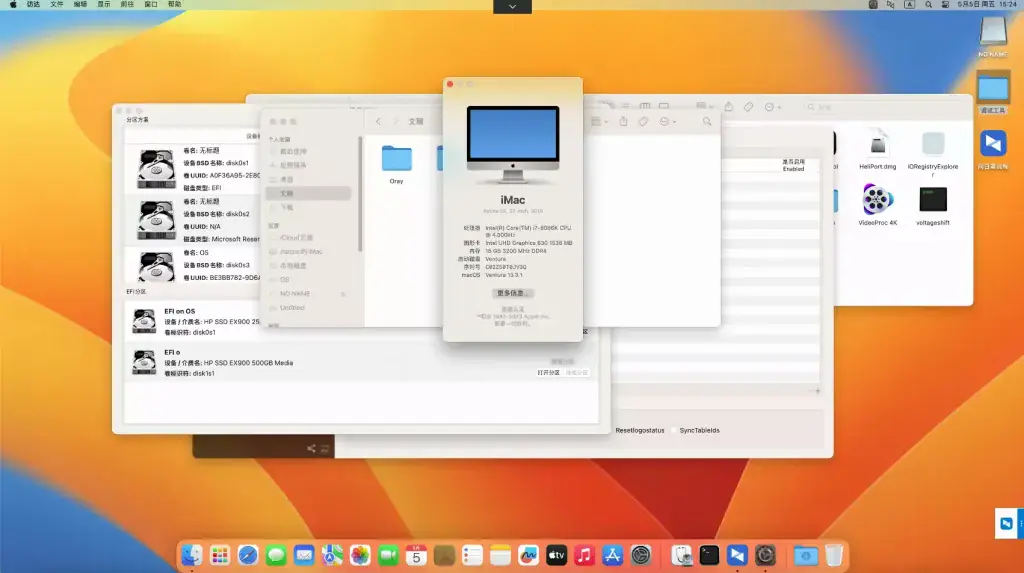The image size is (1024, 573).
Task: Open Photos app in the Dock
Action: click(x=360, y=555)
